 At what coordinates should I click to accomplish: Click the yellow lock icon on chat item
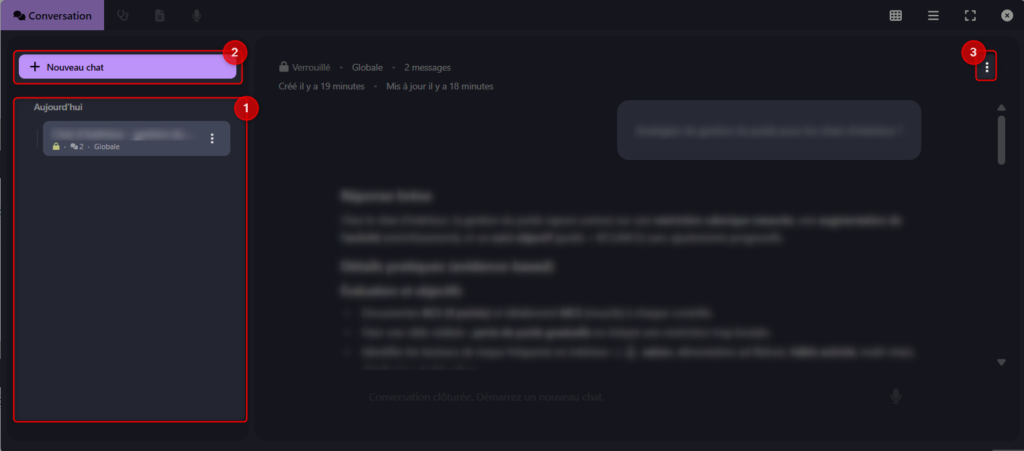(56, 147)
